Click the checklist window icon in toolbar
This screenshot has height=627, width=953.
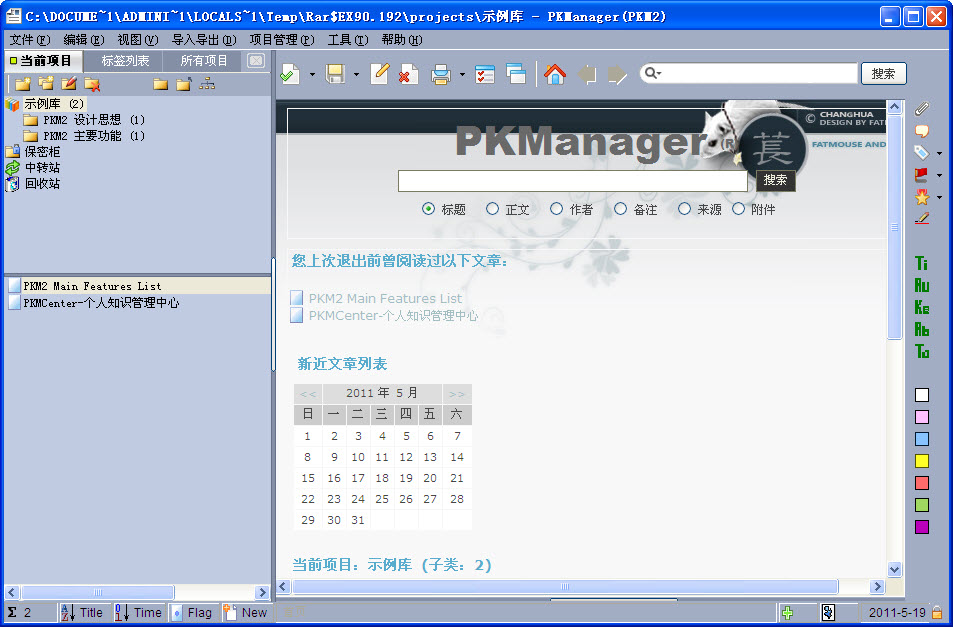pos(484,74)
